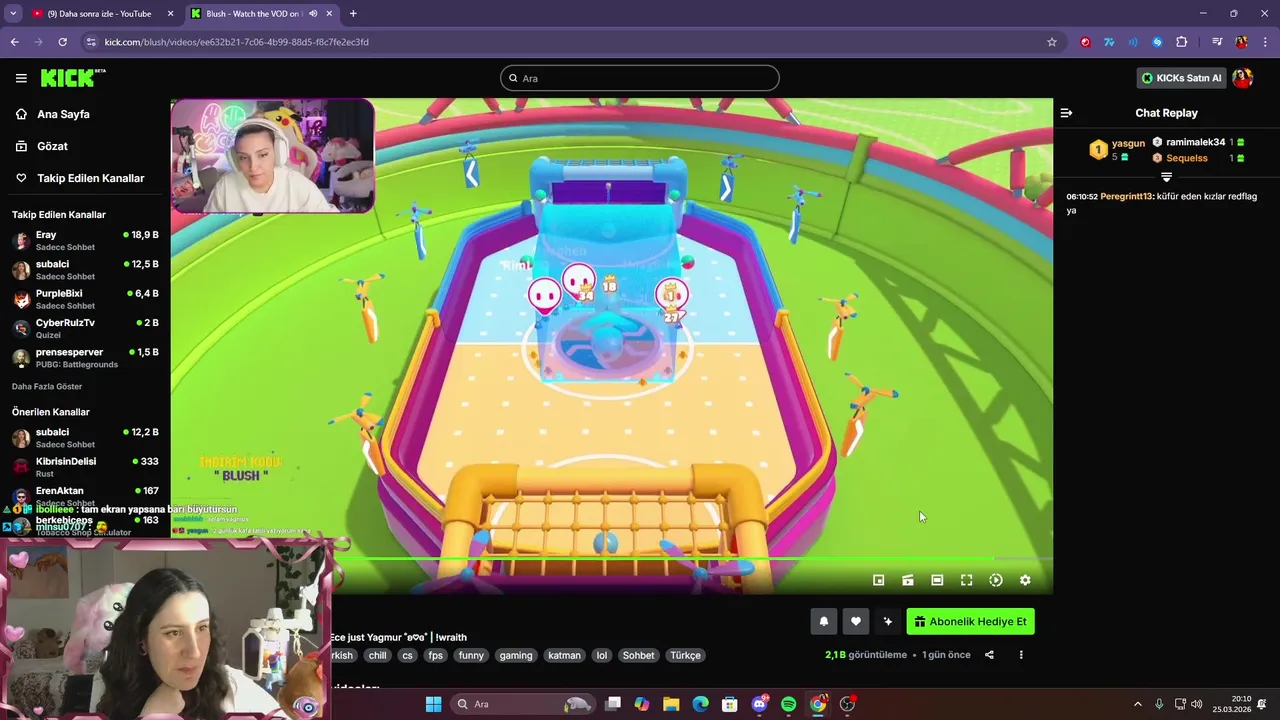Mute the Blush VOD tab audio
The height and width of the screenshot is (720, 1280).
(x=313, y=14)
